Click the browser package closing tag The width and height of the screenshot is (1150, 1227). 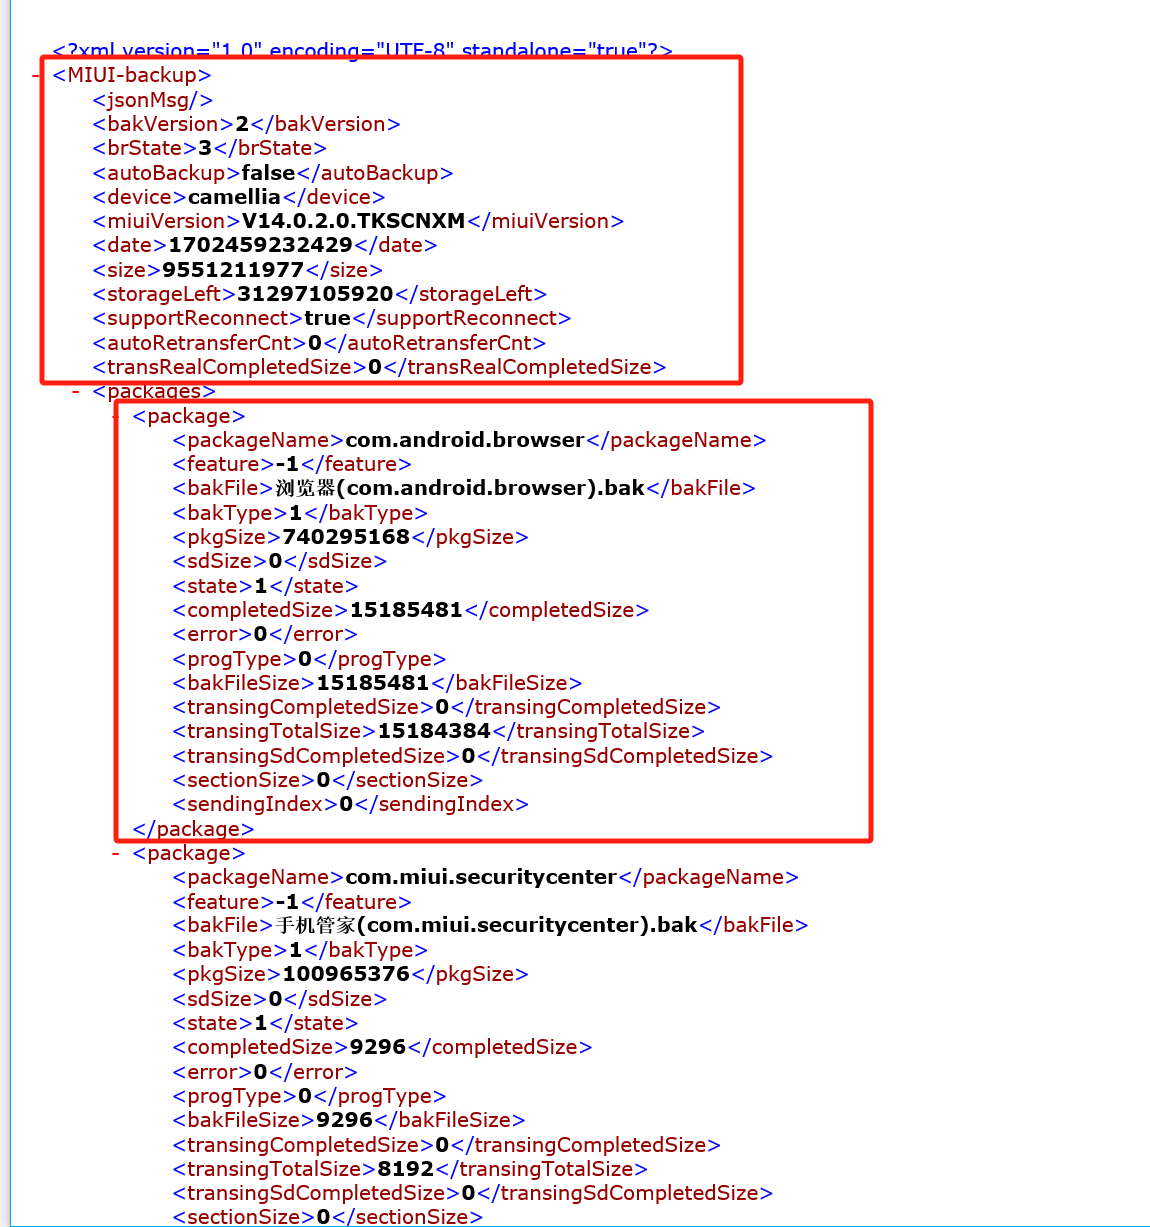point(193,829)
